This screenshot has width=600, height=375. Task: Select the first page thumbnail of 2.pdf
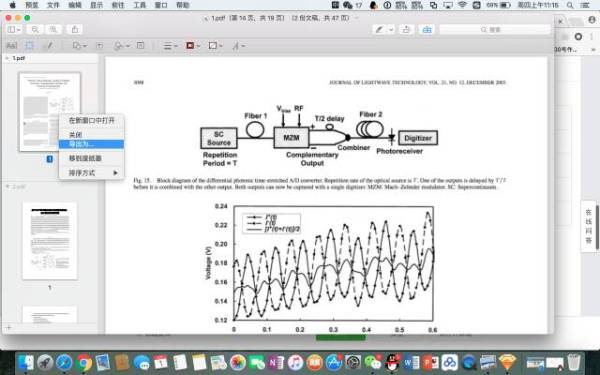(50, 241)
